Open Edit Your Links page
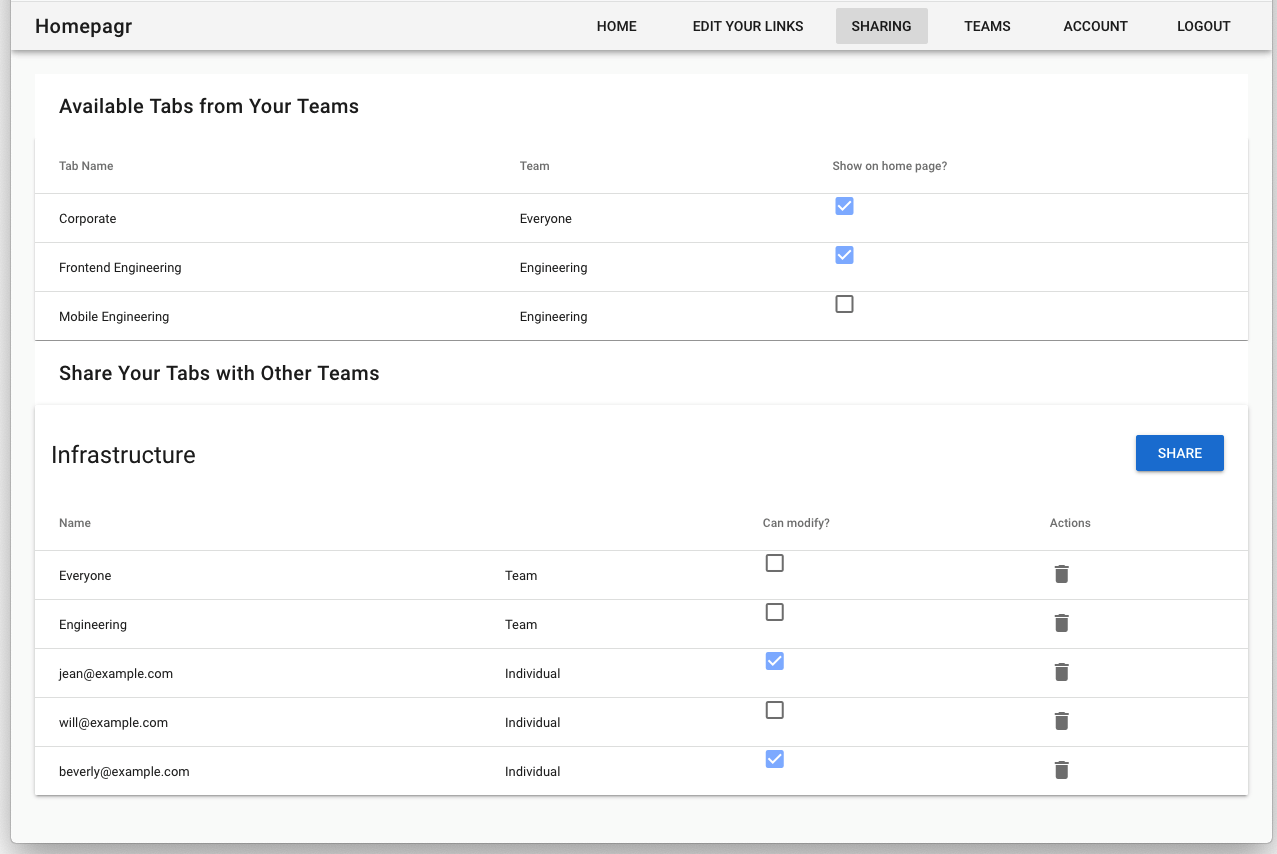This screenshot has height=854, width=1277. coord(747,26)
